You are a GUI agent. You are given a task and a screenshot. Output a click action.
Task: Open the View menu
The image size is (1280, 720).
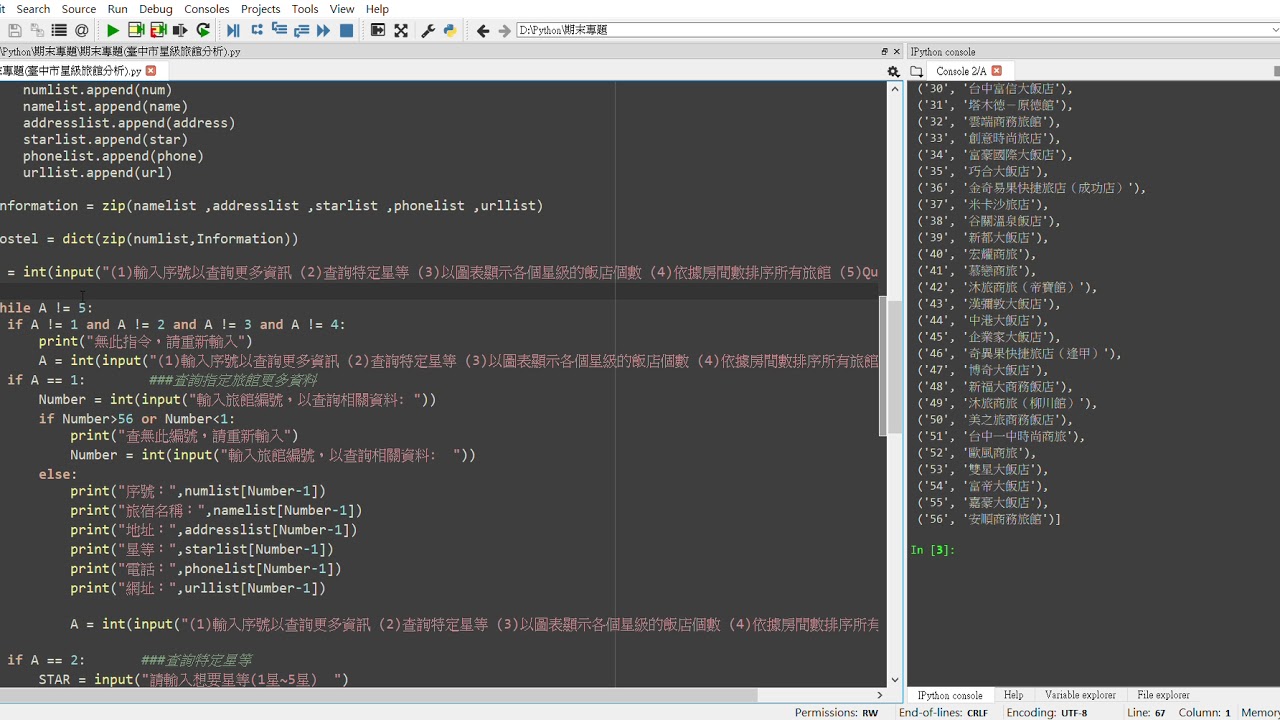pos(342,9)
